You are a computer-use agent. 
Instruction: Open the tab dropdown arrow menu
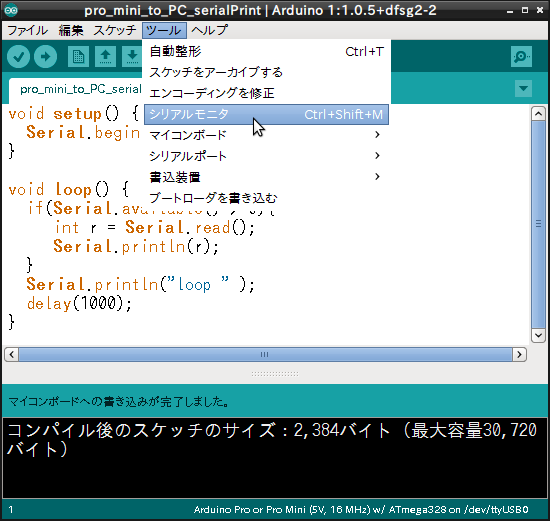(523, 88)
